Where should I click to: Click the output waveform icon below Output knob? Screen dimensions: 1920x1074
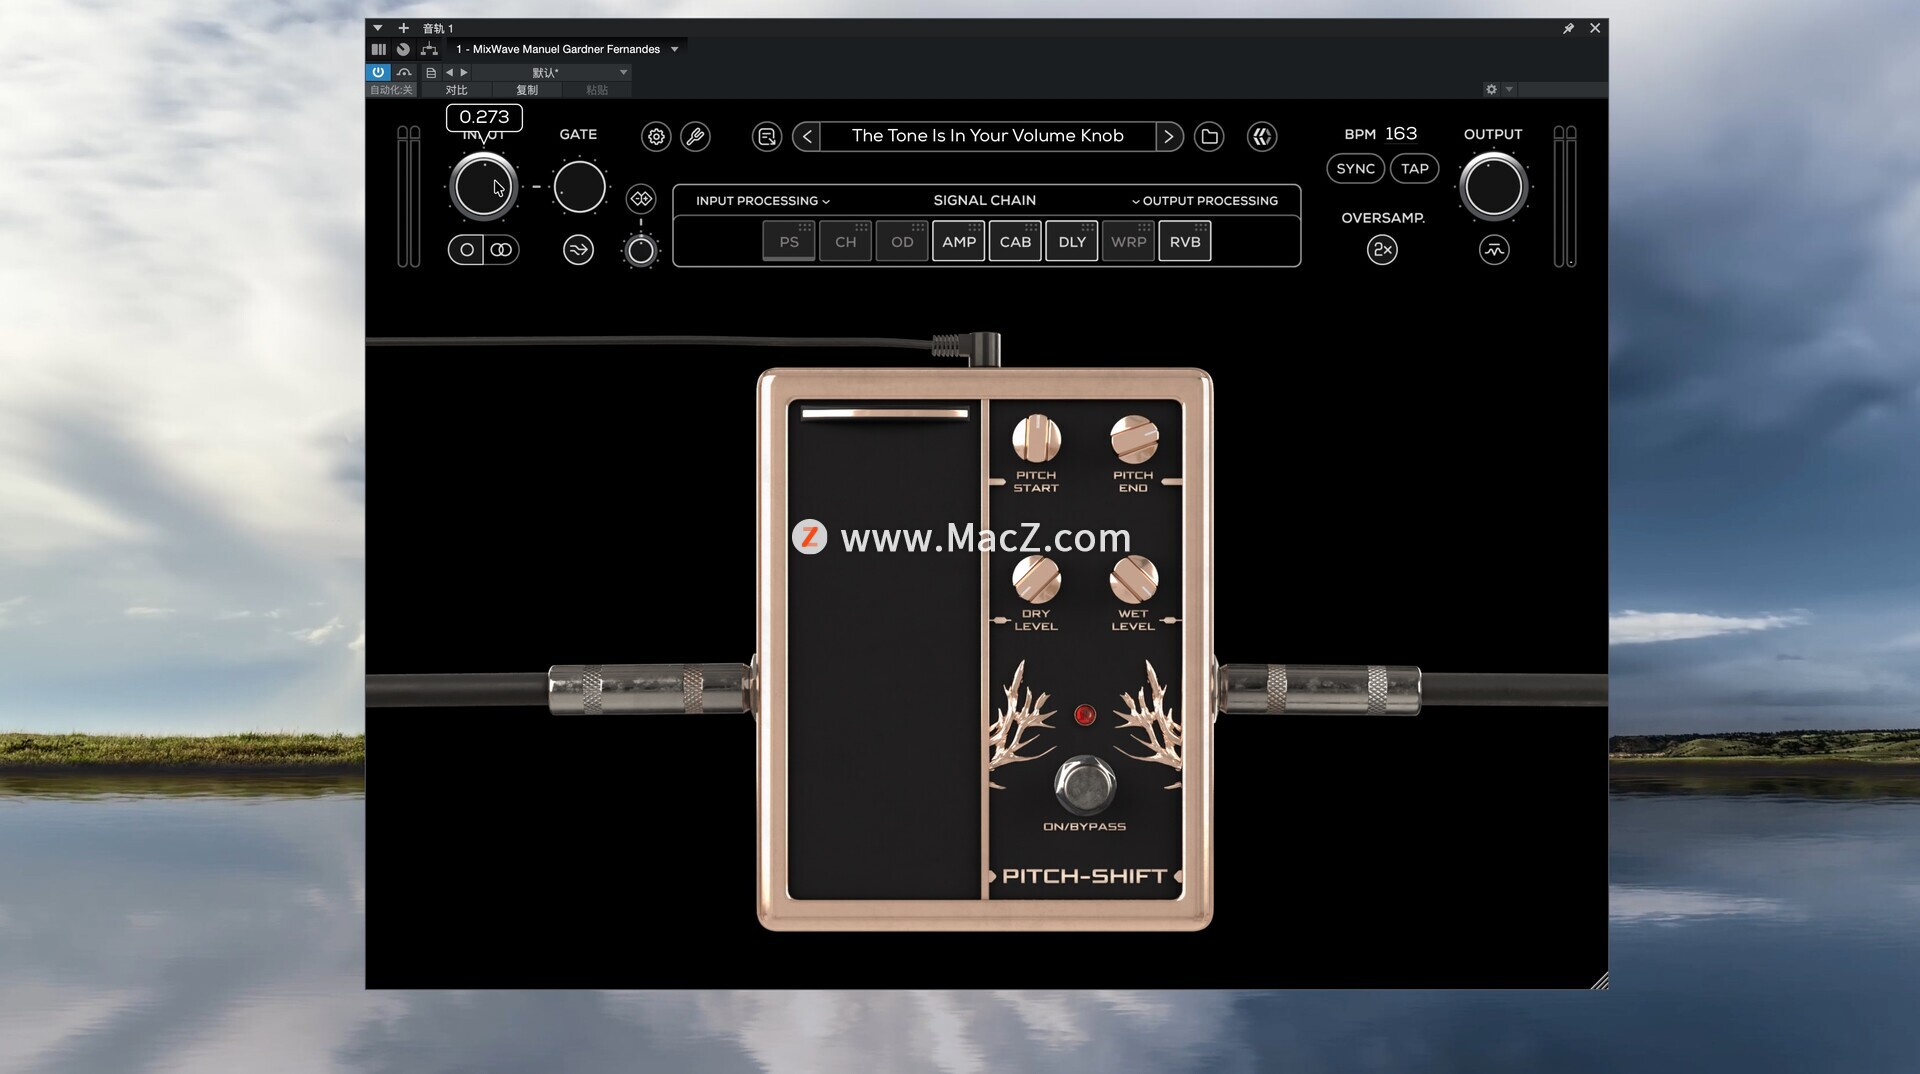(1494, 250)
